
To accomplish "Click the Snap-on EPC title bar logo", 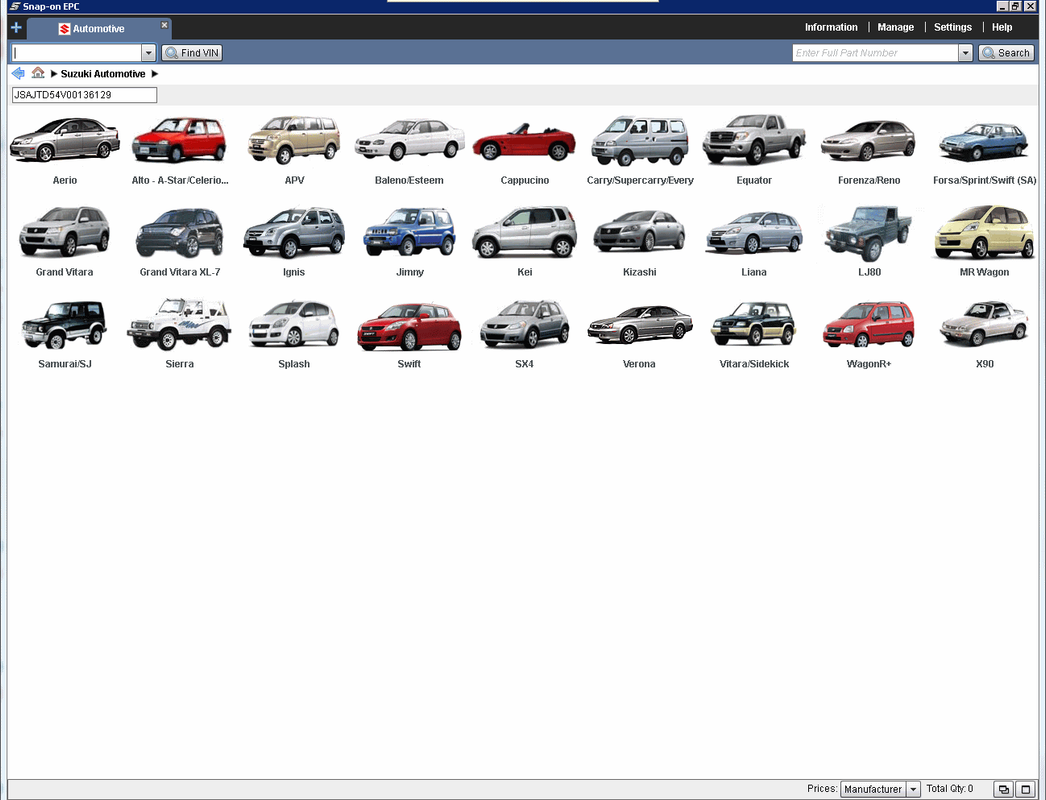I will pos(15,6).
